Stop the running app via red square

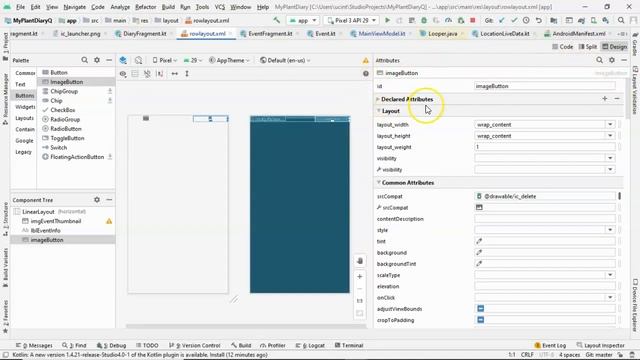tap(473, 20)
